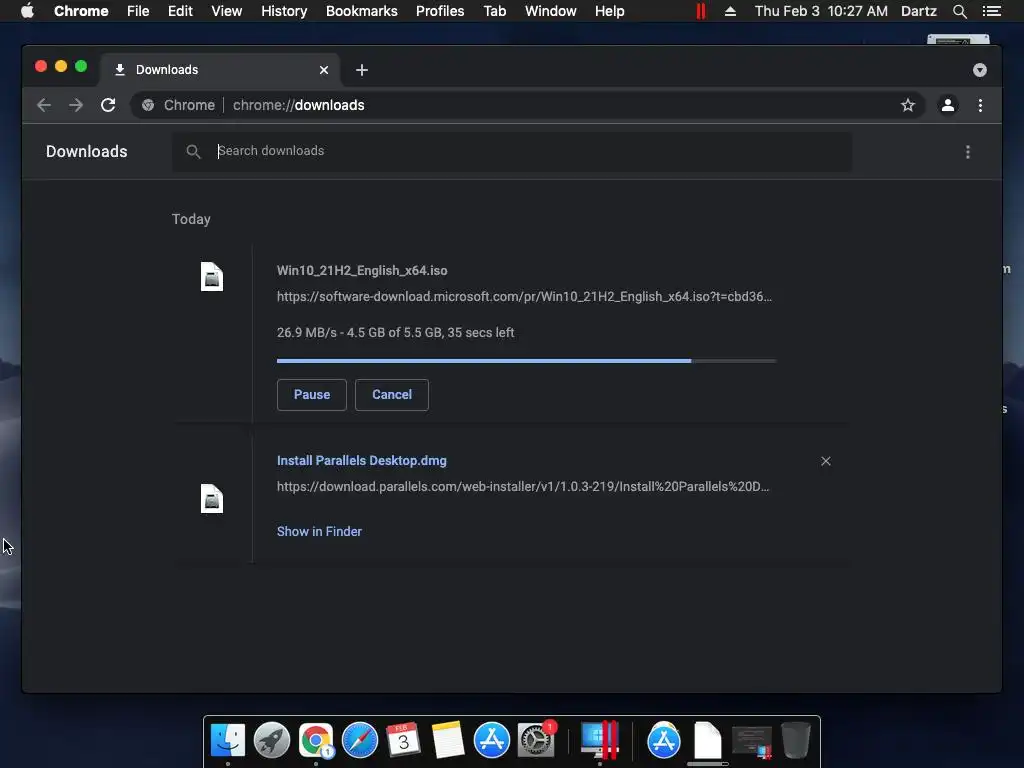Go back using the browser back arrow
The image size is (1024, 768).
click(44, 105)
